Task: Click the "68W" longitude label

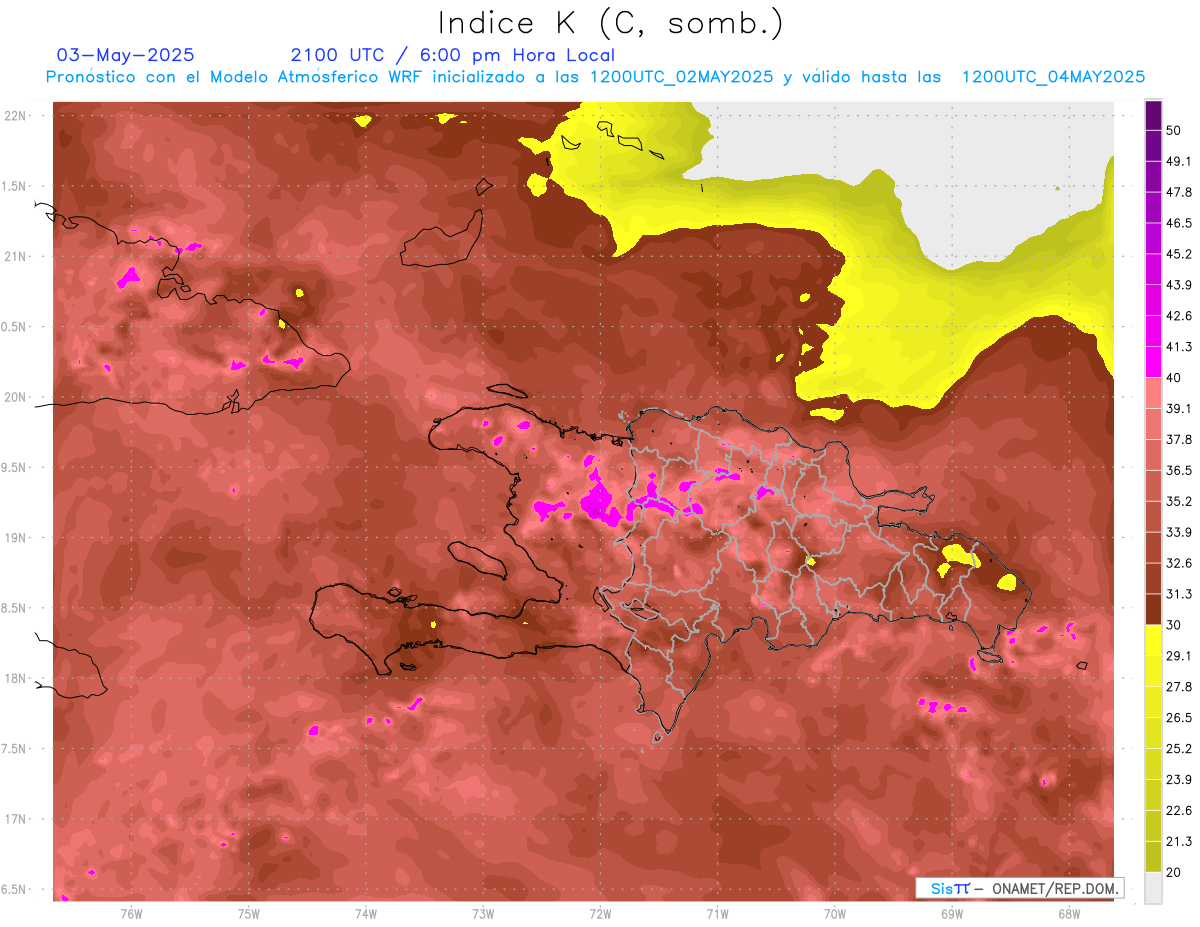Action: (x=1069, y=912)
